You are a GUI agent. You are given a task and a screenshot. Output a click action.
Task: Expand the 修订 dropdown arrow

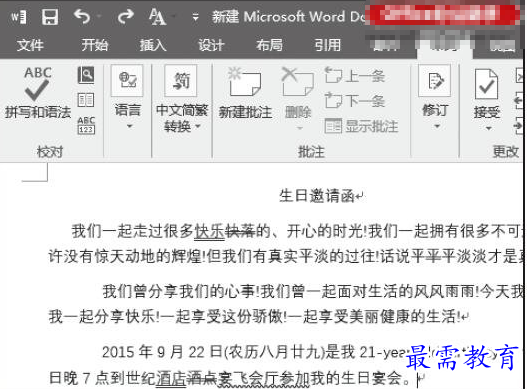coord(437,126)
